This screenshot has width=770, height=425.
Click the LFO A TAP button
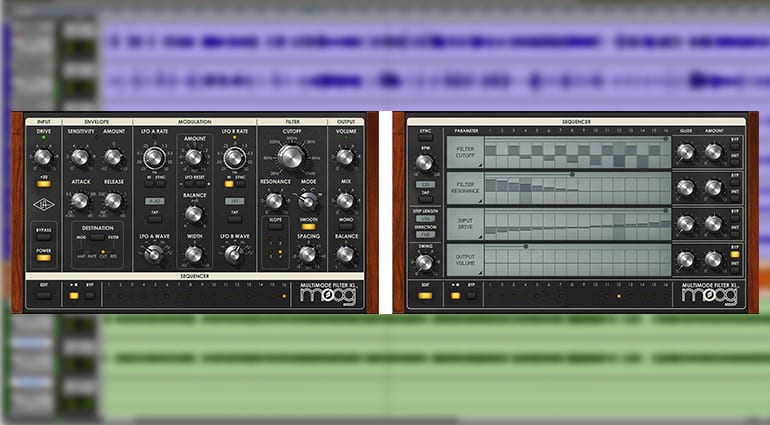click(154, 219)
